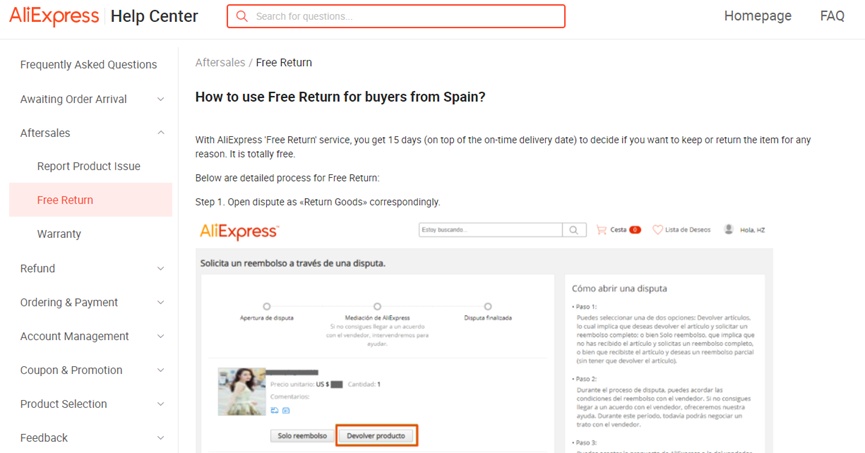Select Feedback menu item

(44, 438)
